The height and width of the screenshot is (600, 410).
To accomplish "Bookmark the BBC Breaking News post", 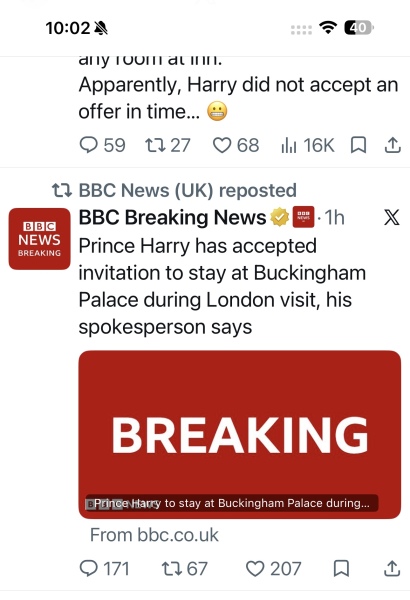I will click(341, 569).
